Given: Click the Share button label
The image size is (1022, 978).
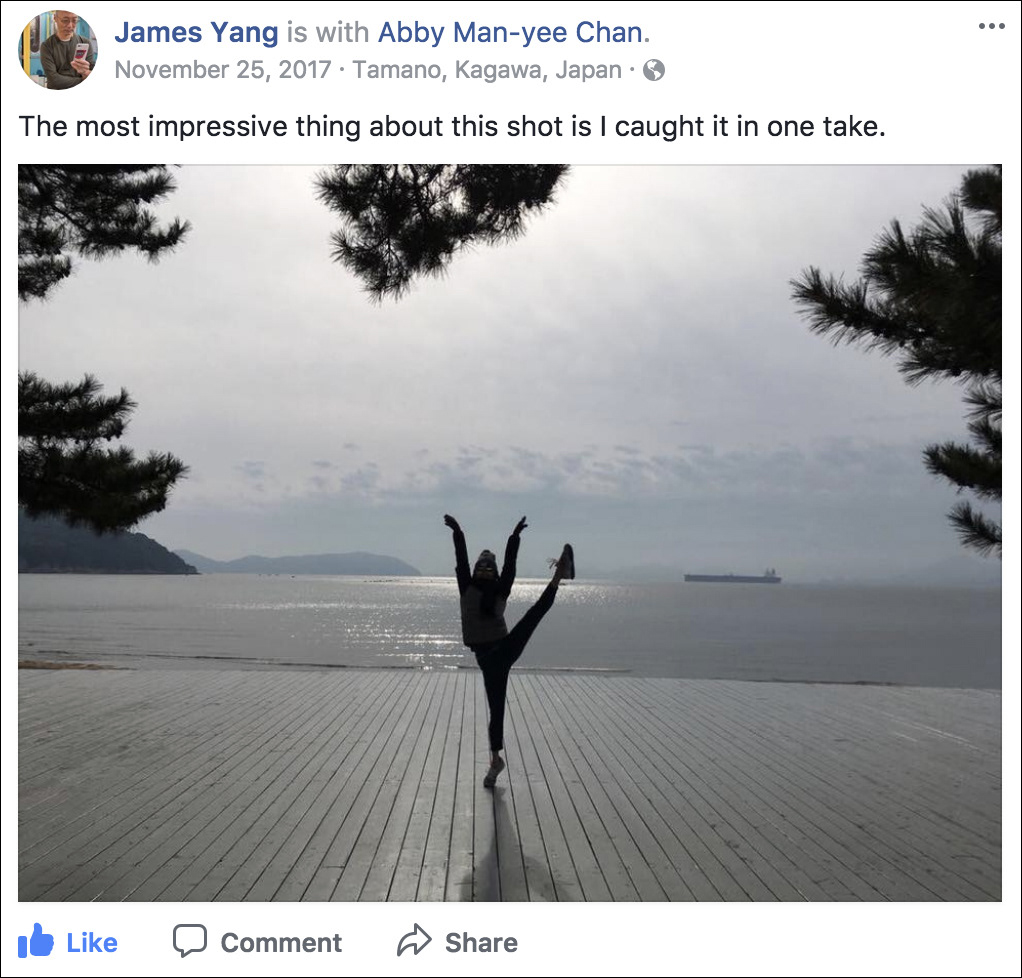Looking at the screenshot, I should pos(481,943).
